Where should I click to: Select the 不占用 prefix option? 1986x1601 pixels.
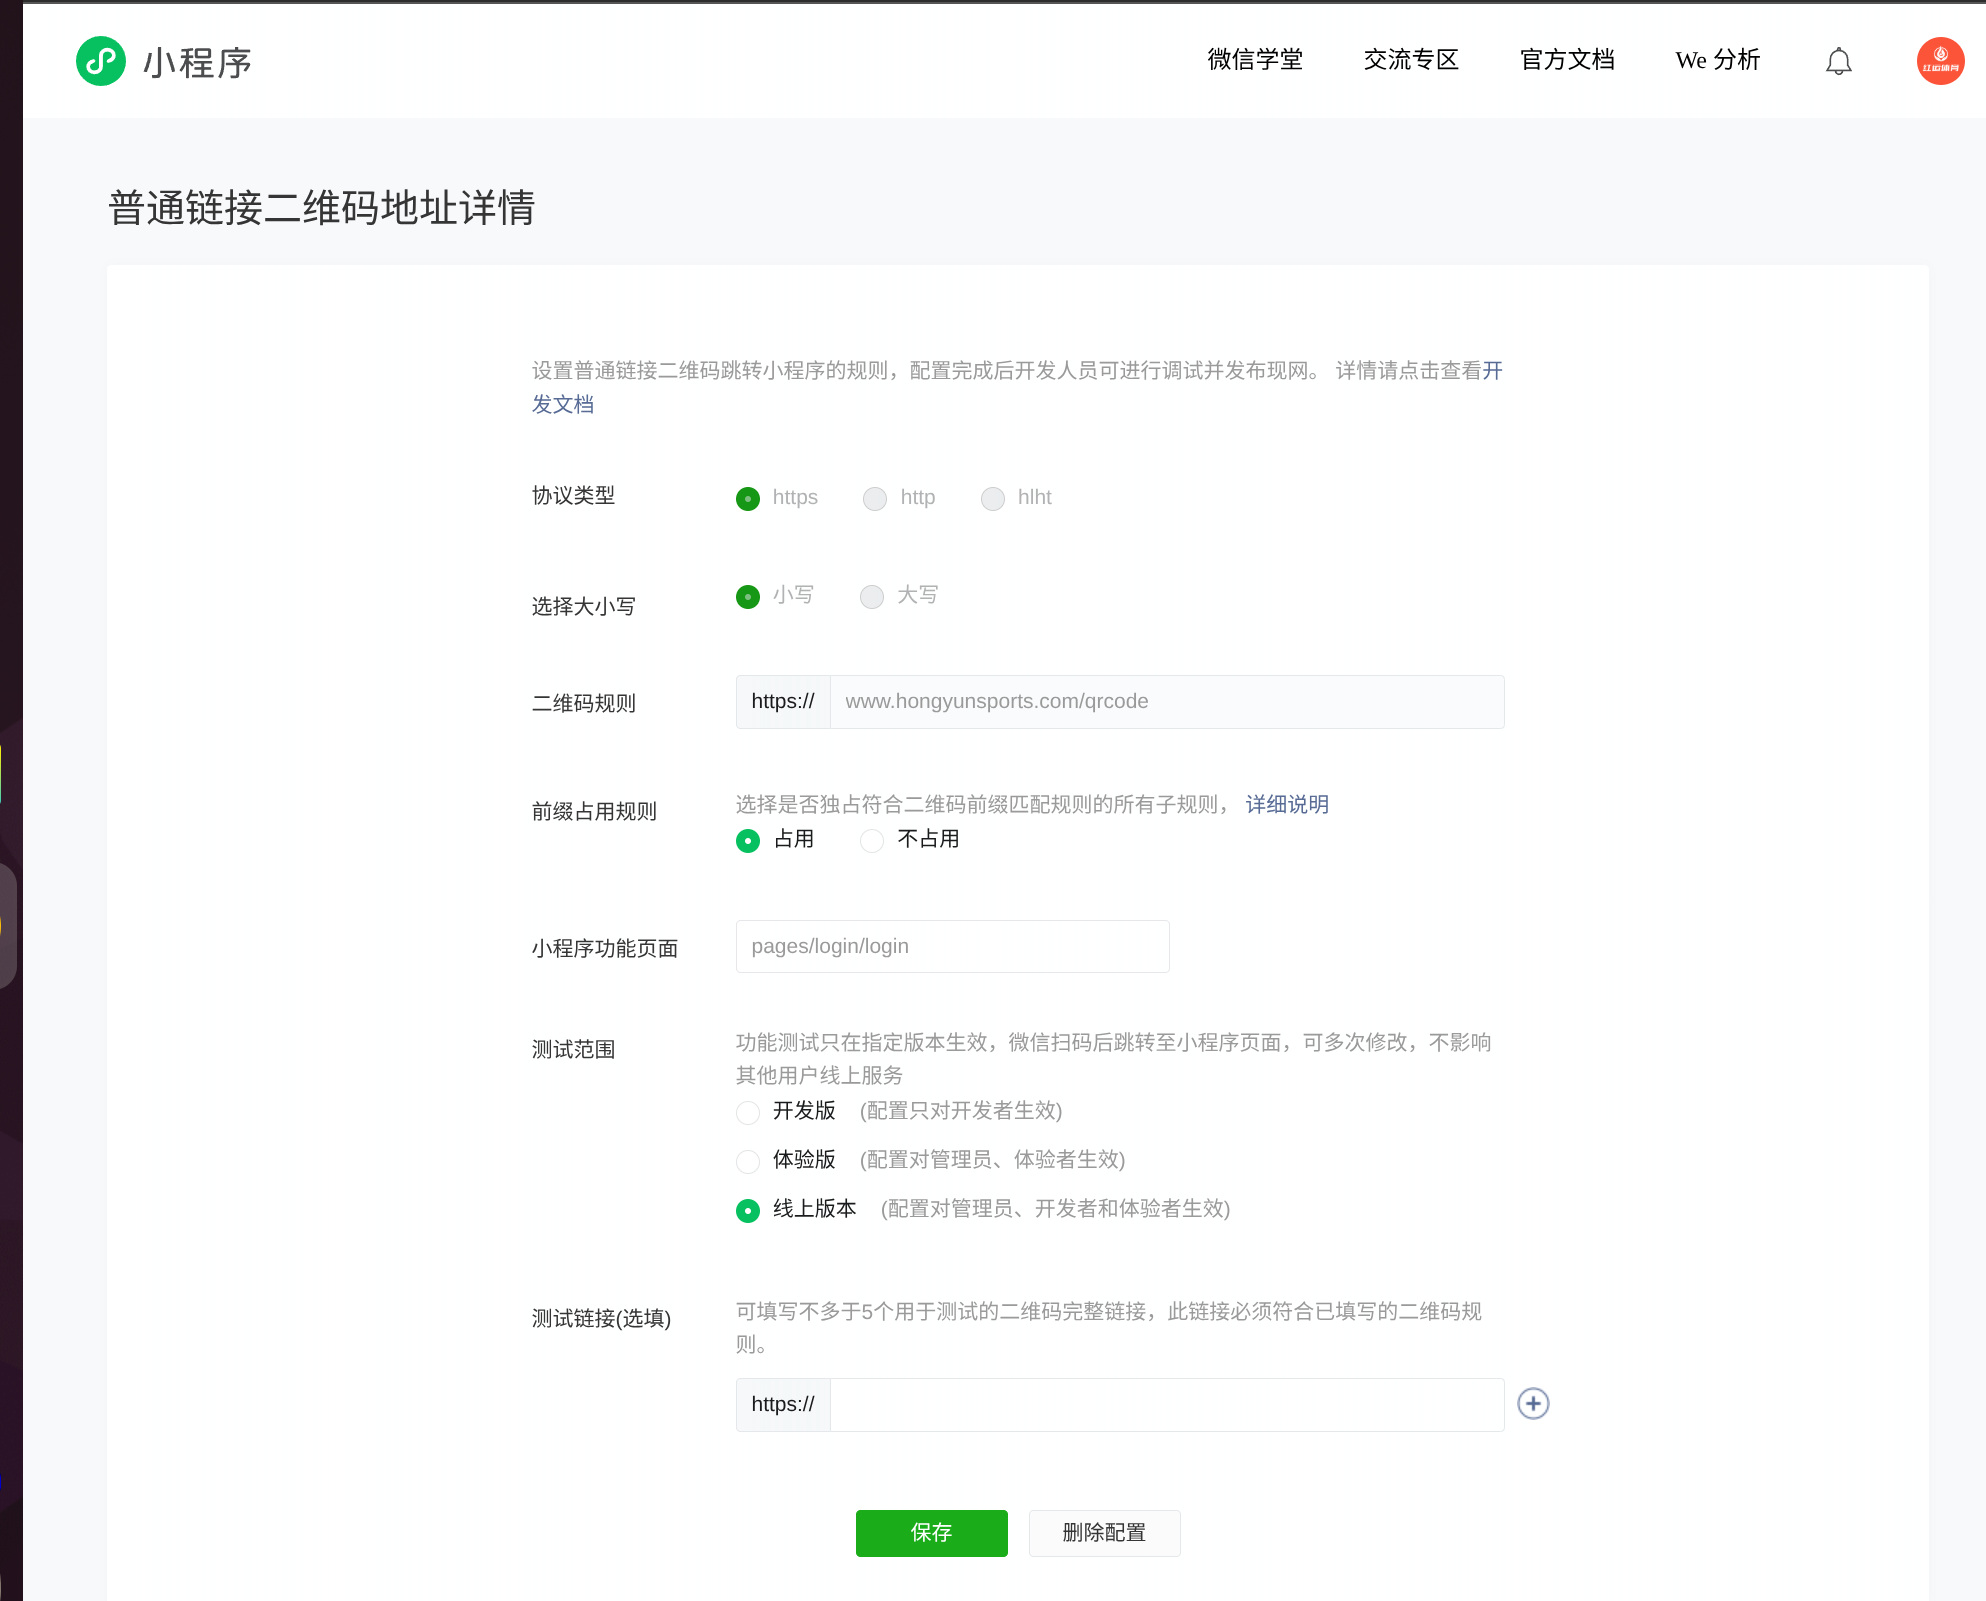(872, 840)
